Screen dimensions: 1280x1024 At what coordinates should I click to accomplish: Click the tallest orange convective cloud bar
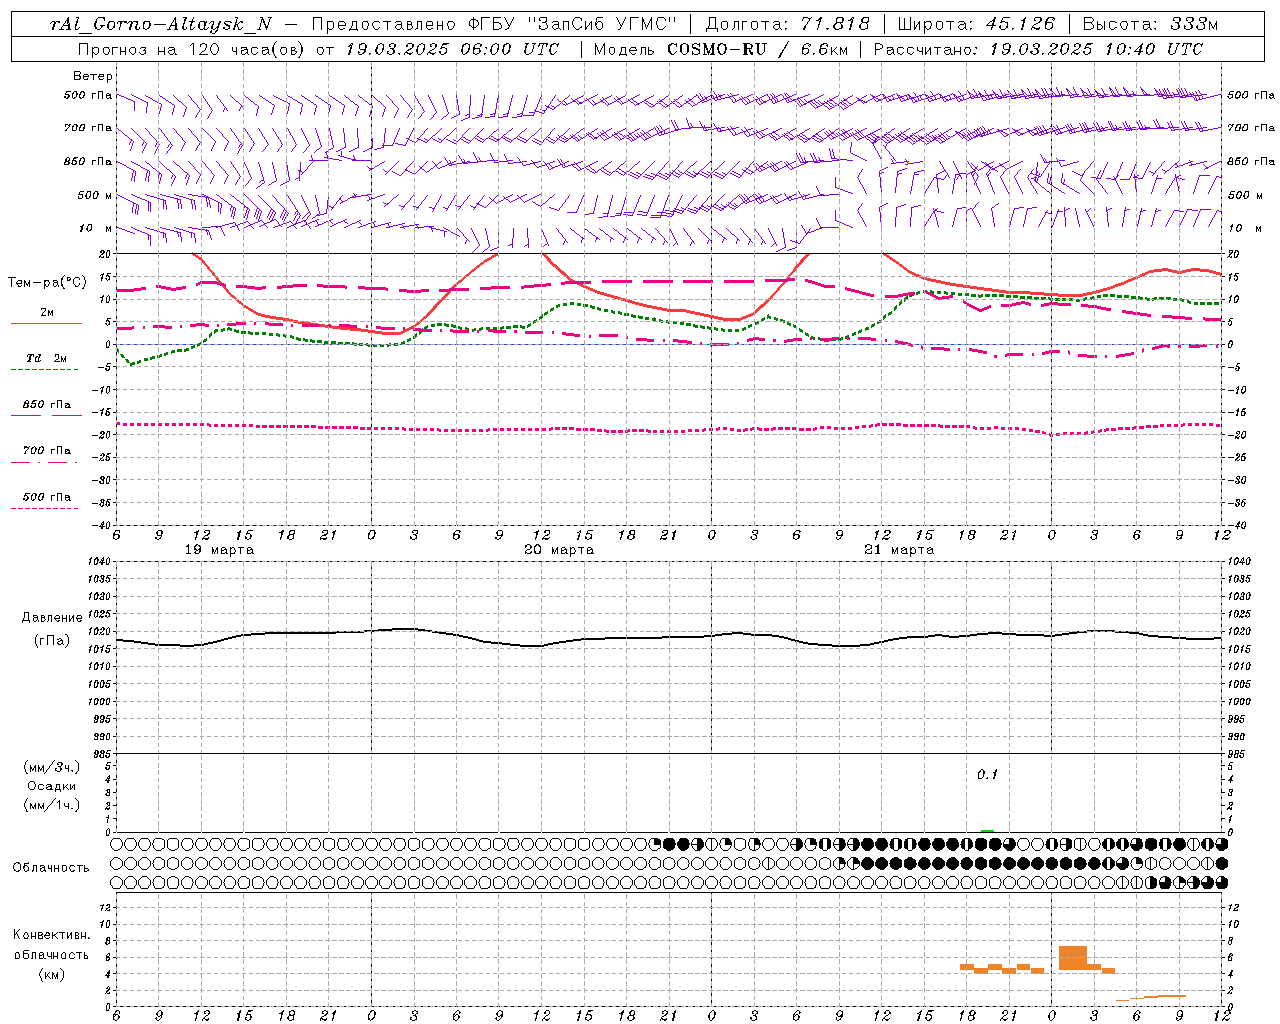pos(1073,958)
